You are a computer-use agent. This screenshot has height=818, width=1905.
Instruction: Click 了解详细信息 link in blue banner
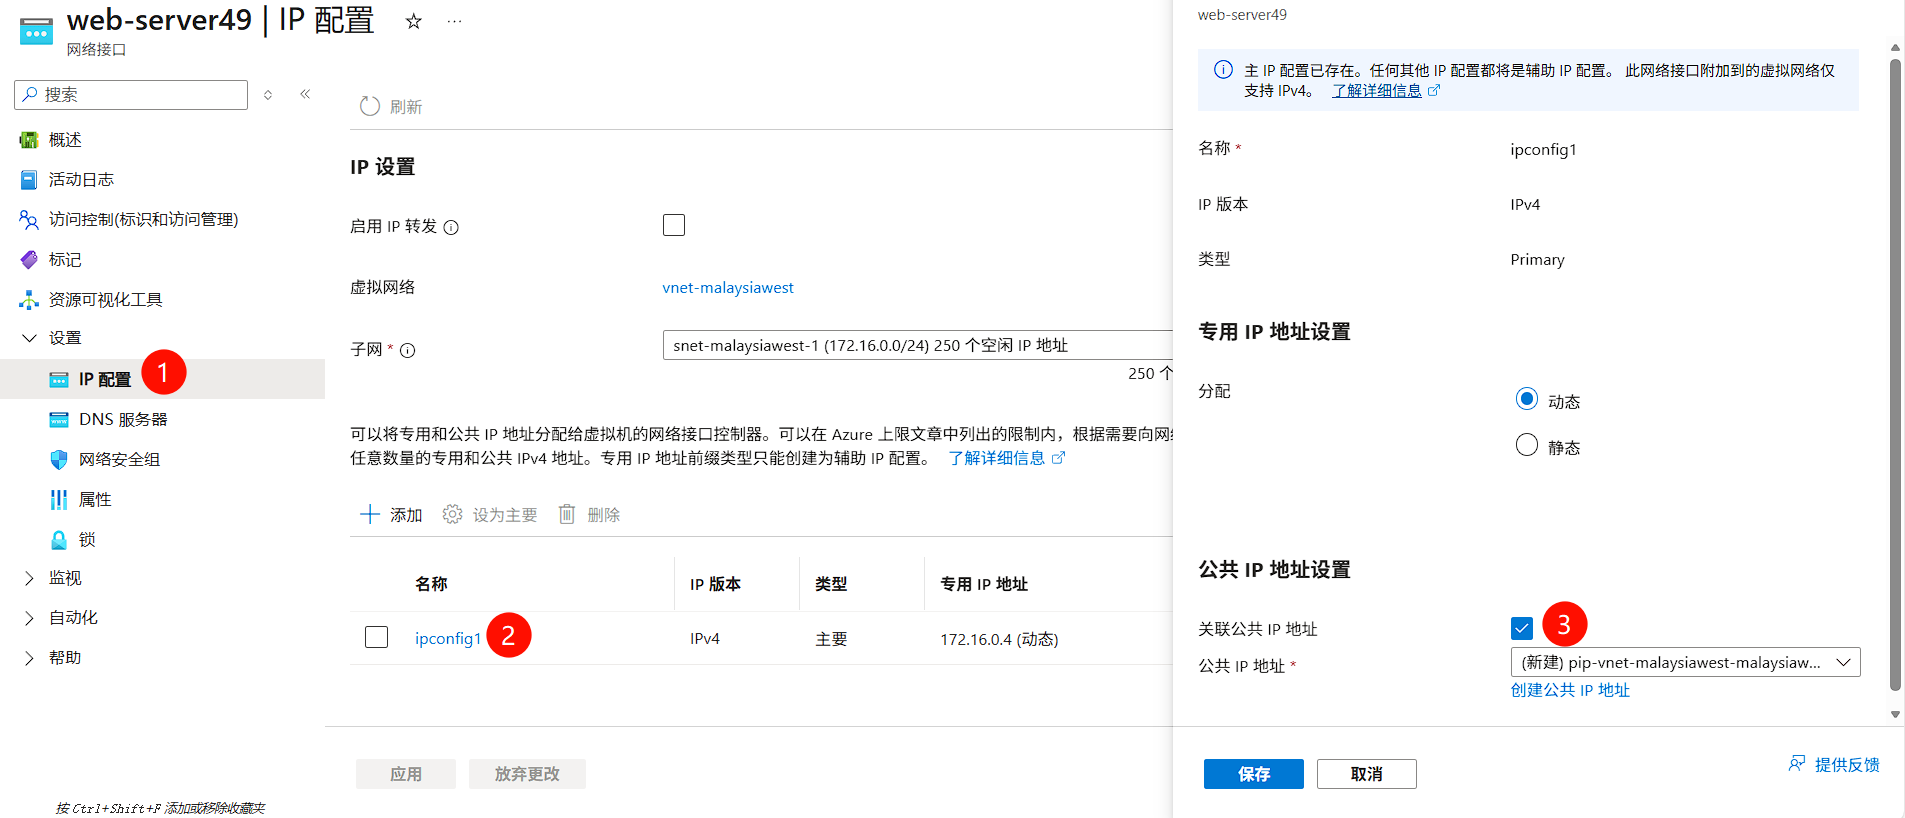pos(1377,91)
